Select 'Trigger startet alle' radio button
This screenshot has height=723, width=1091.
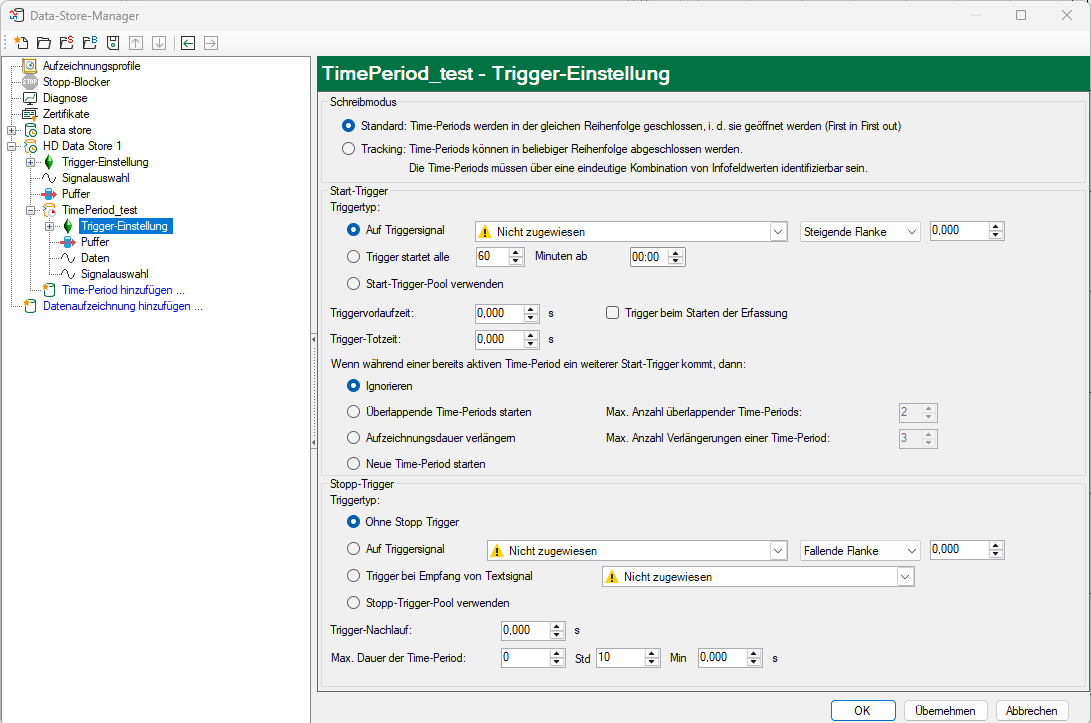pyautogui.click(x=353, y=257)
